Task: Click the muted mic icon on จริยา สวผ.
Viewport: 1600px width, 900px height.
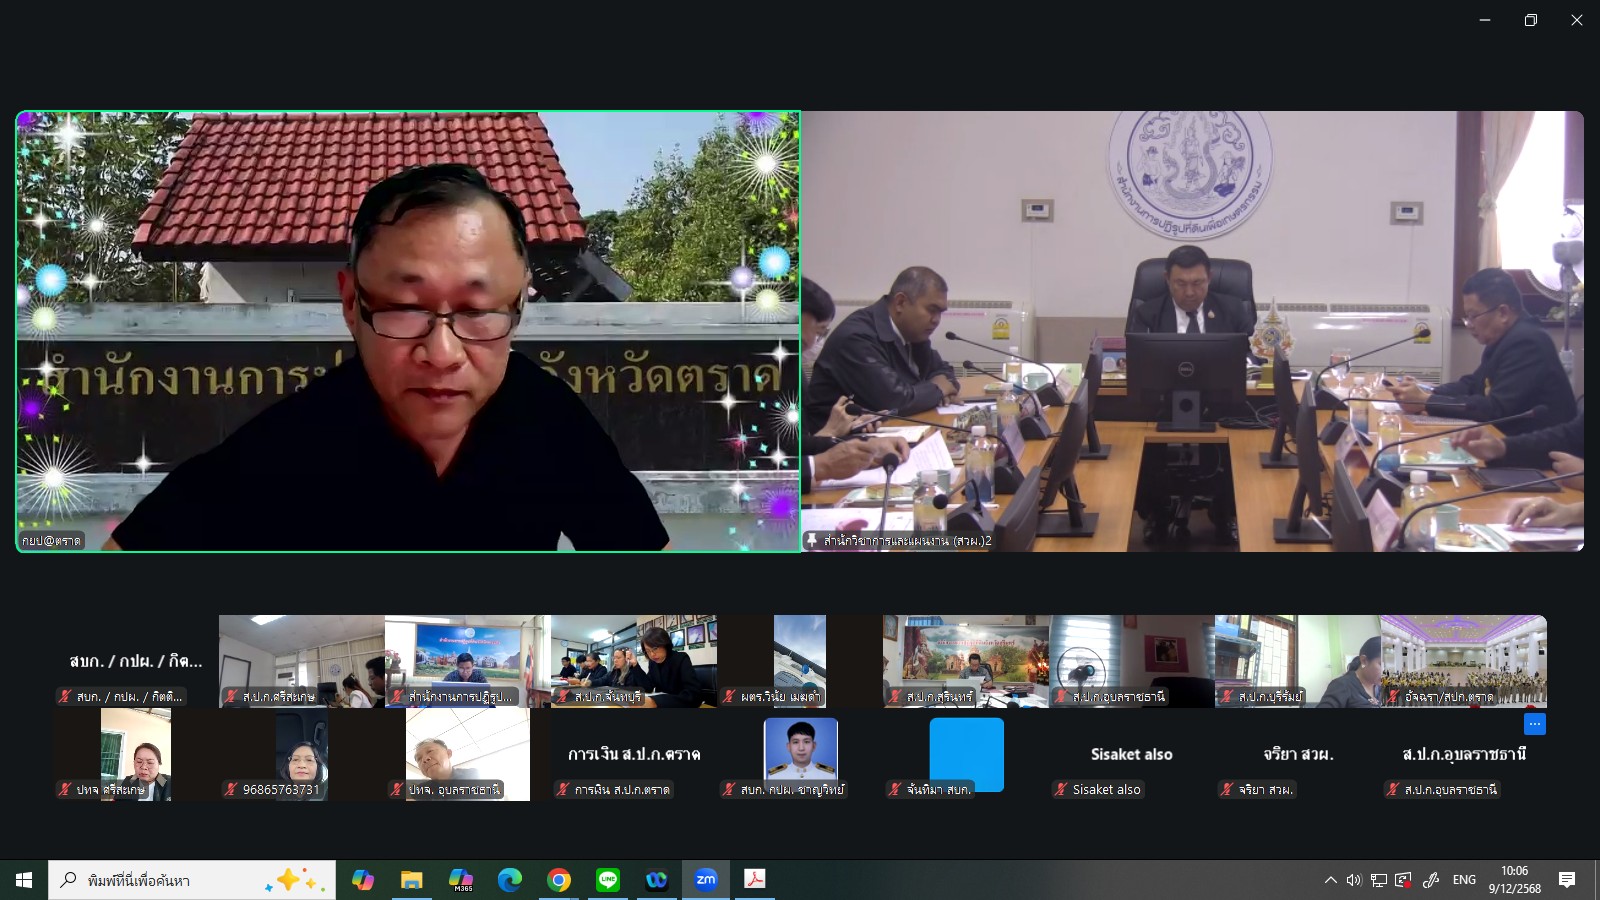Action: [1227, 790]
